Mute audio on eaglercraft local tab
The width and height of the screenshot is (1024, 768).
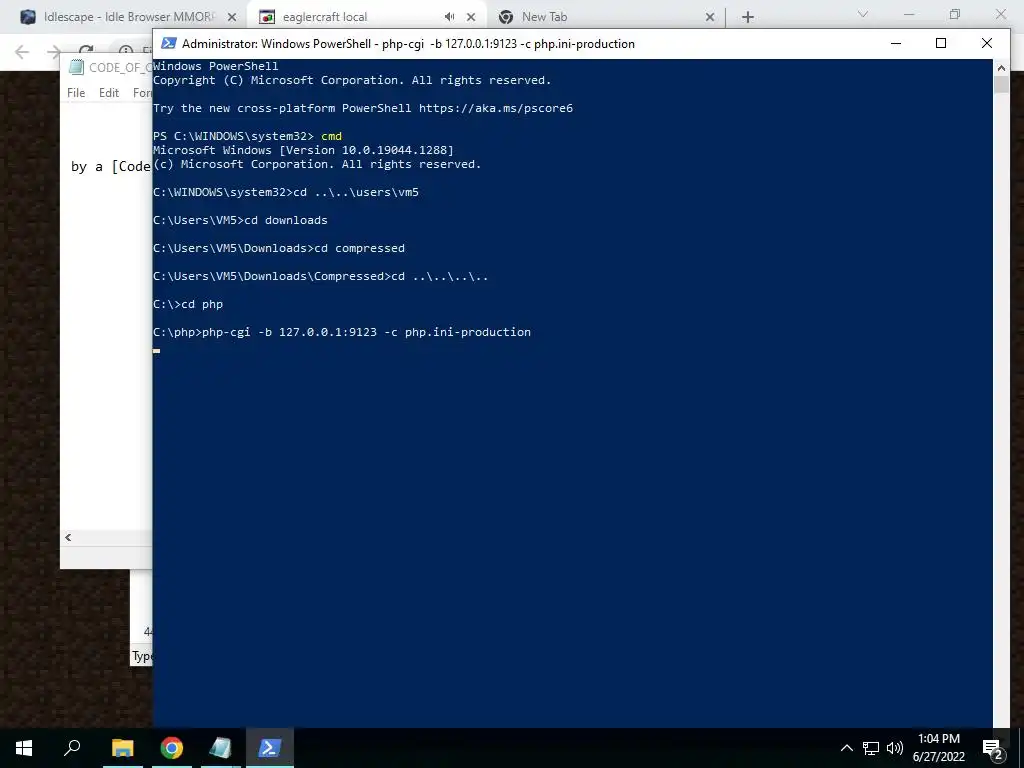[449, 17]
